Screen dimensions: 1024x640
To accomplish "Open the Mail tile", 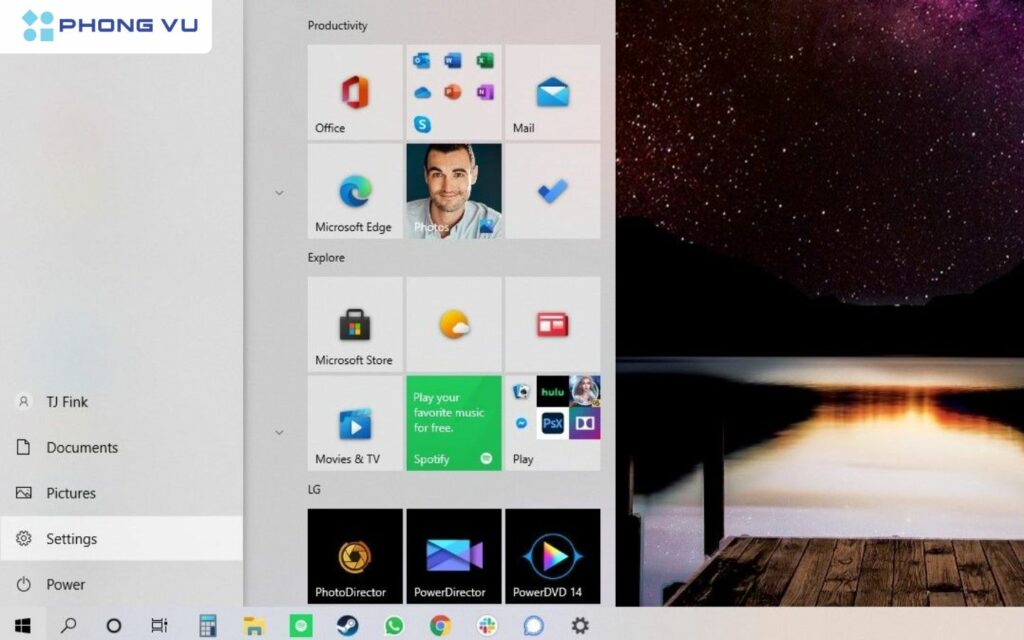I will [552, 92].
